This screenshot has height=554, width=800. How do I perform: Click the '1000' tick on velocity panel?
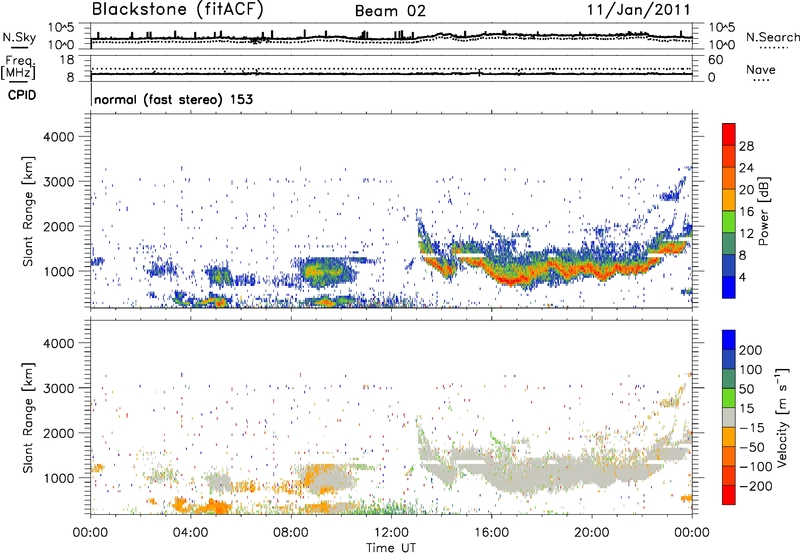58,478
